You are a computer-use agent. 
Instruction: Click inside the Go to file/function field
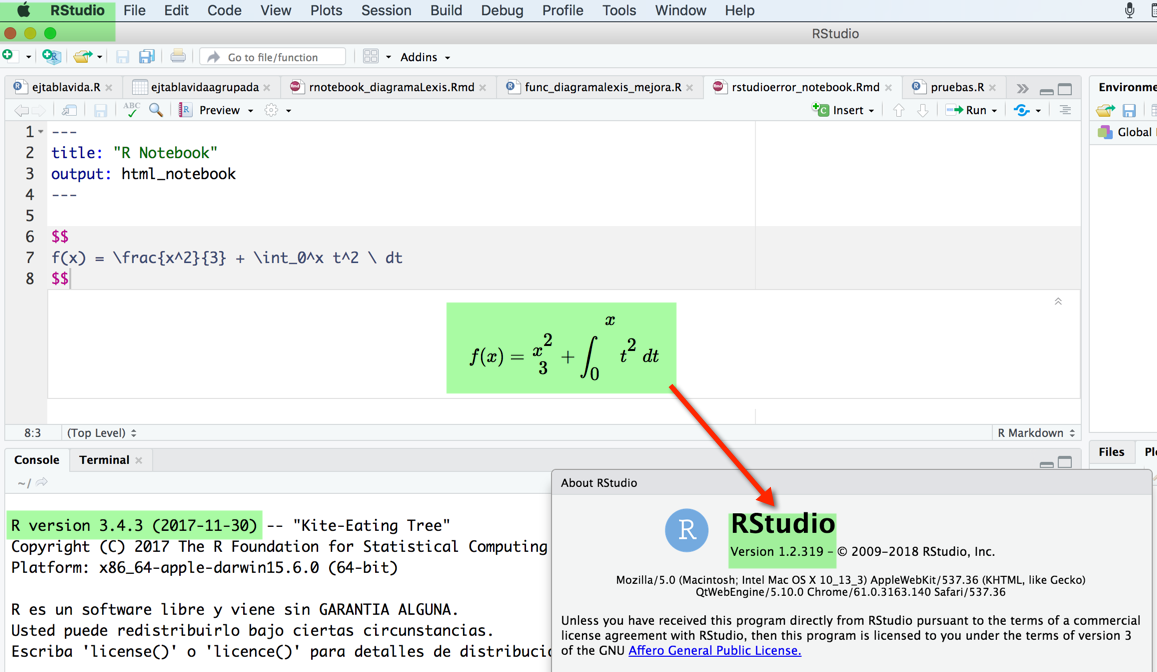click(271, 56)
